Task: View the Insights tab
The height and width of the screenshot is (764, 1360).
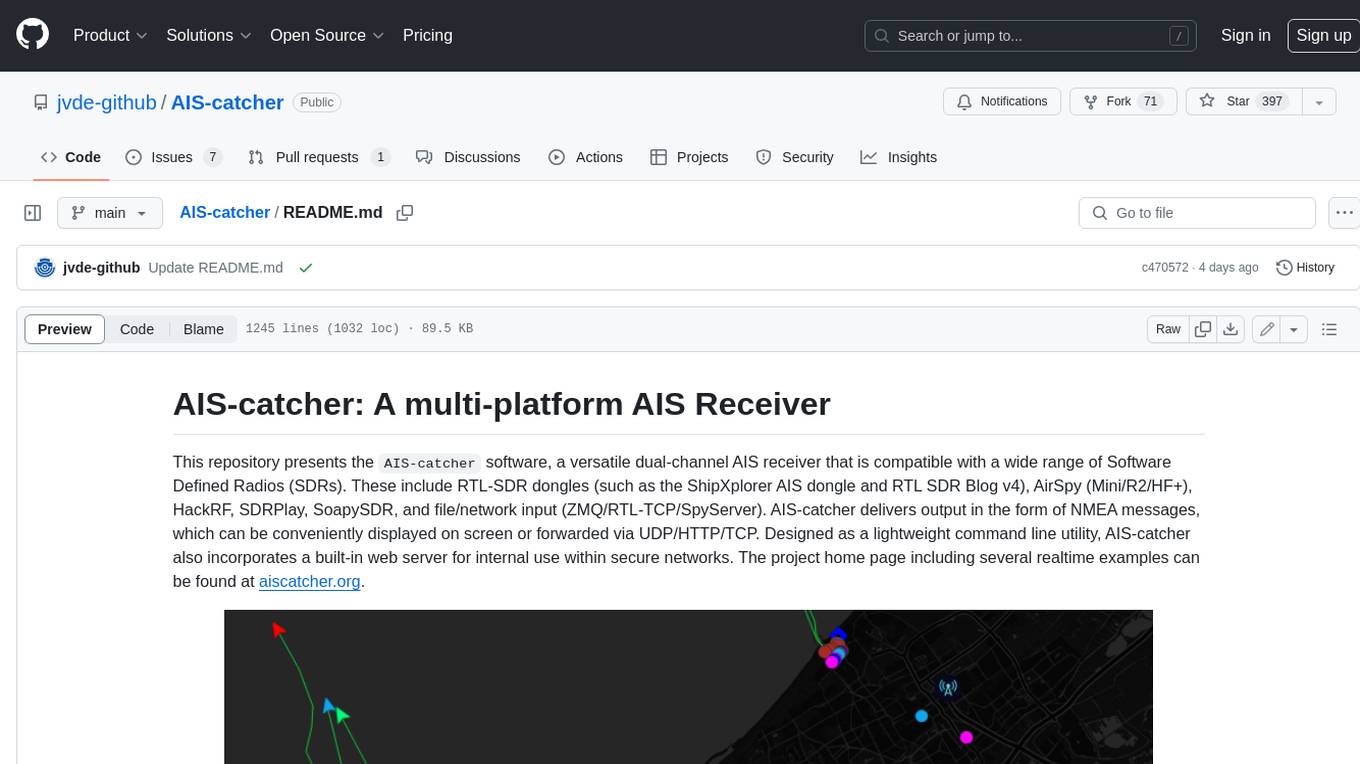Action: pos(899,157)
